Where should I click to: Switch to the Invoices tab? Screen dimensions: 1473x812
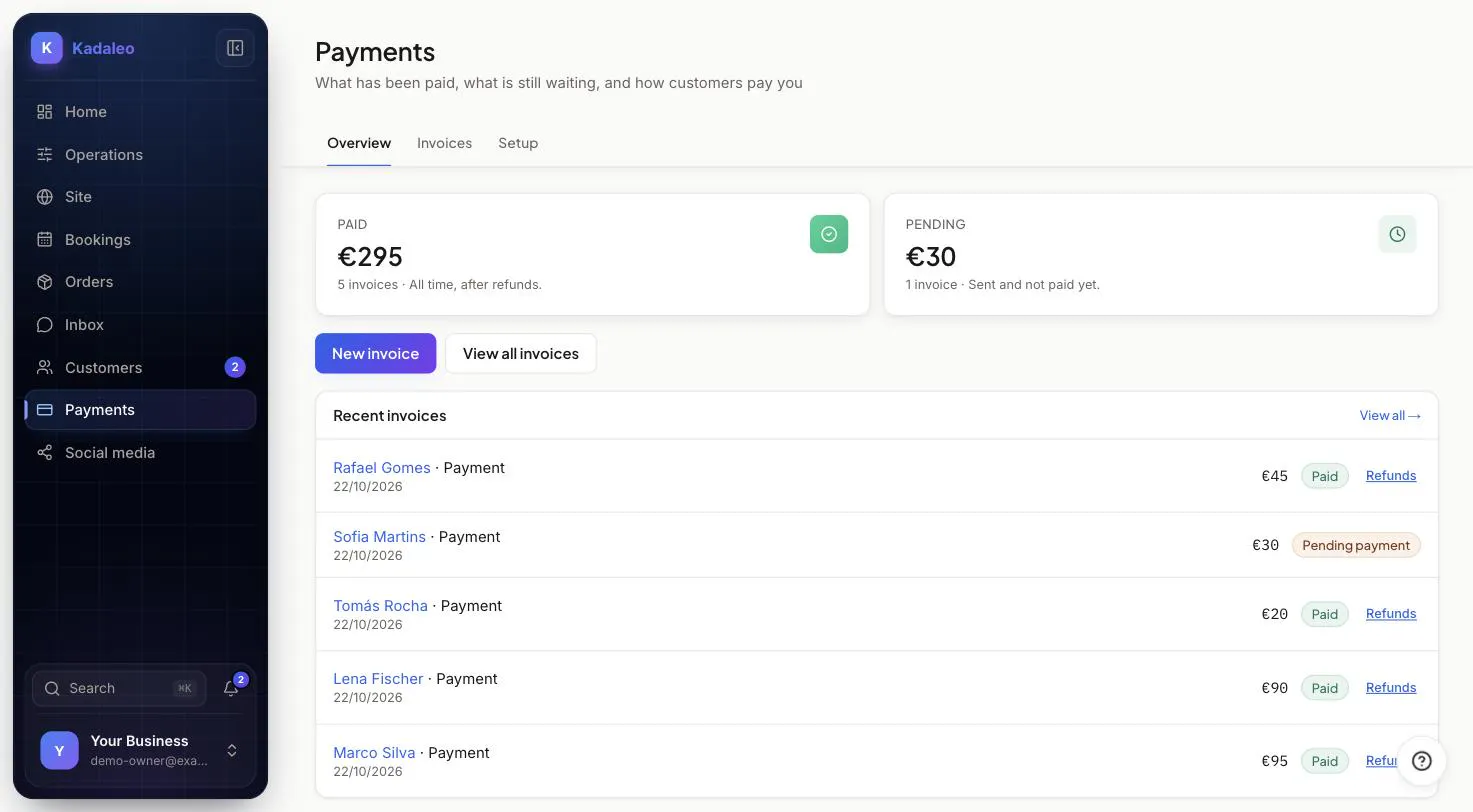click(x=444, y=143)
